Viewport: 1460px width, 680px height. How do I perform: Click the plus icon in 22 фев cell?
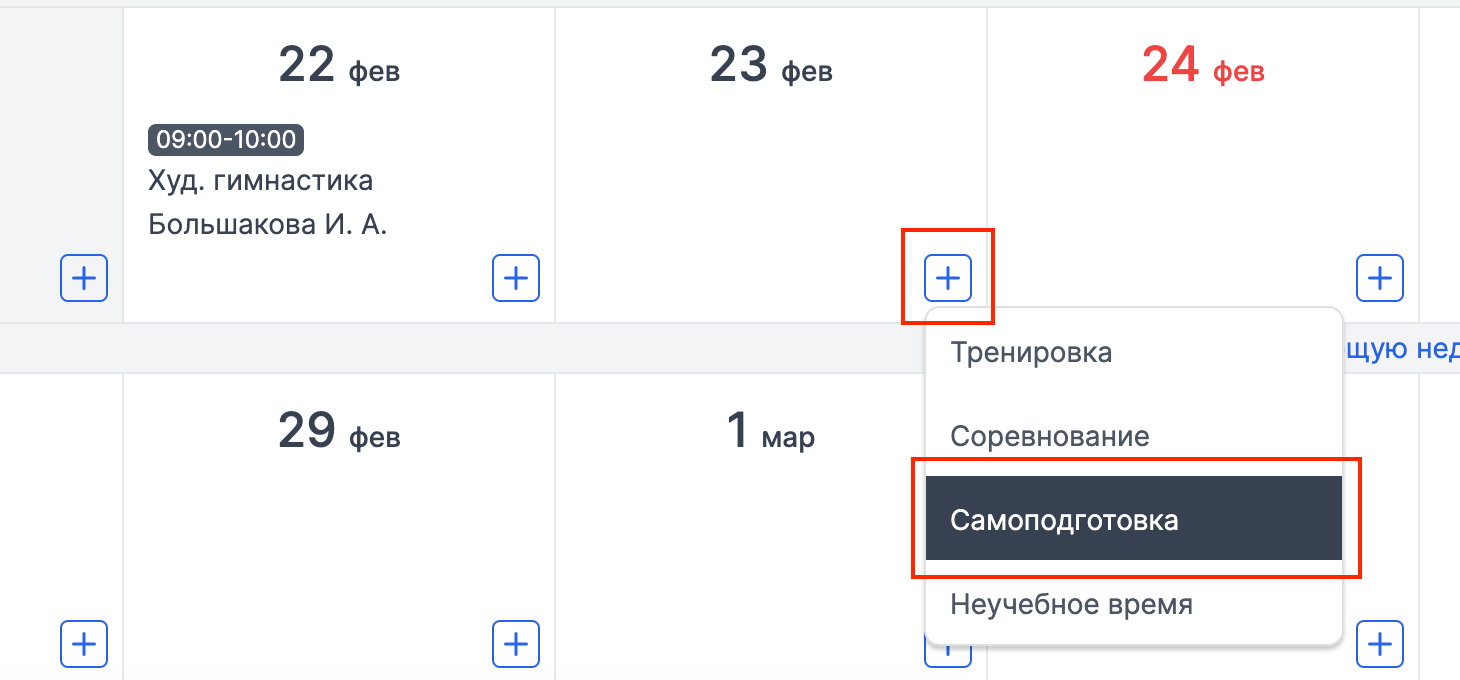coord(516,278)
